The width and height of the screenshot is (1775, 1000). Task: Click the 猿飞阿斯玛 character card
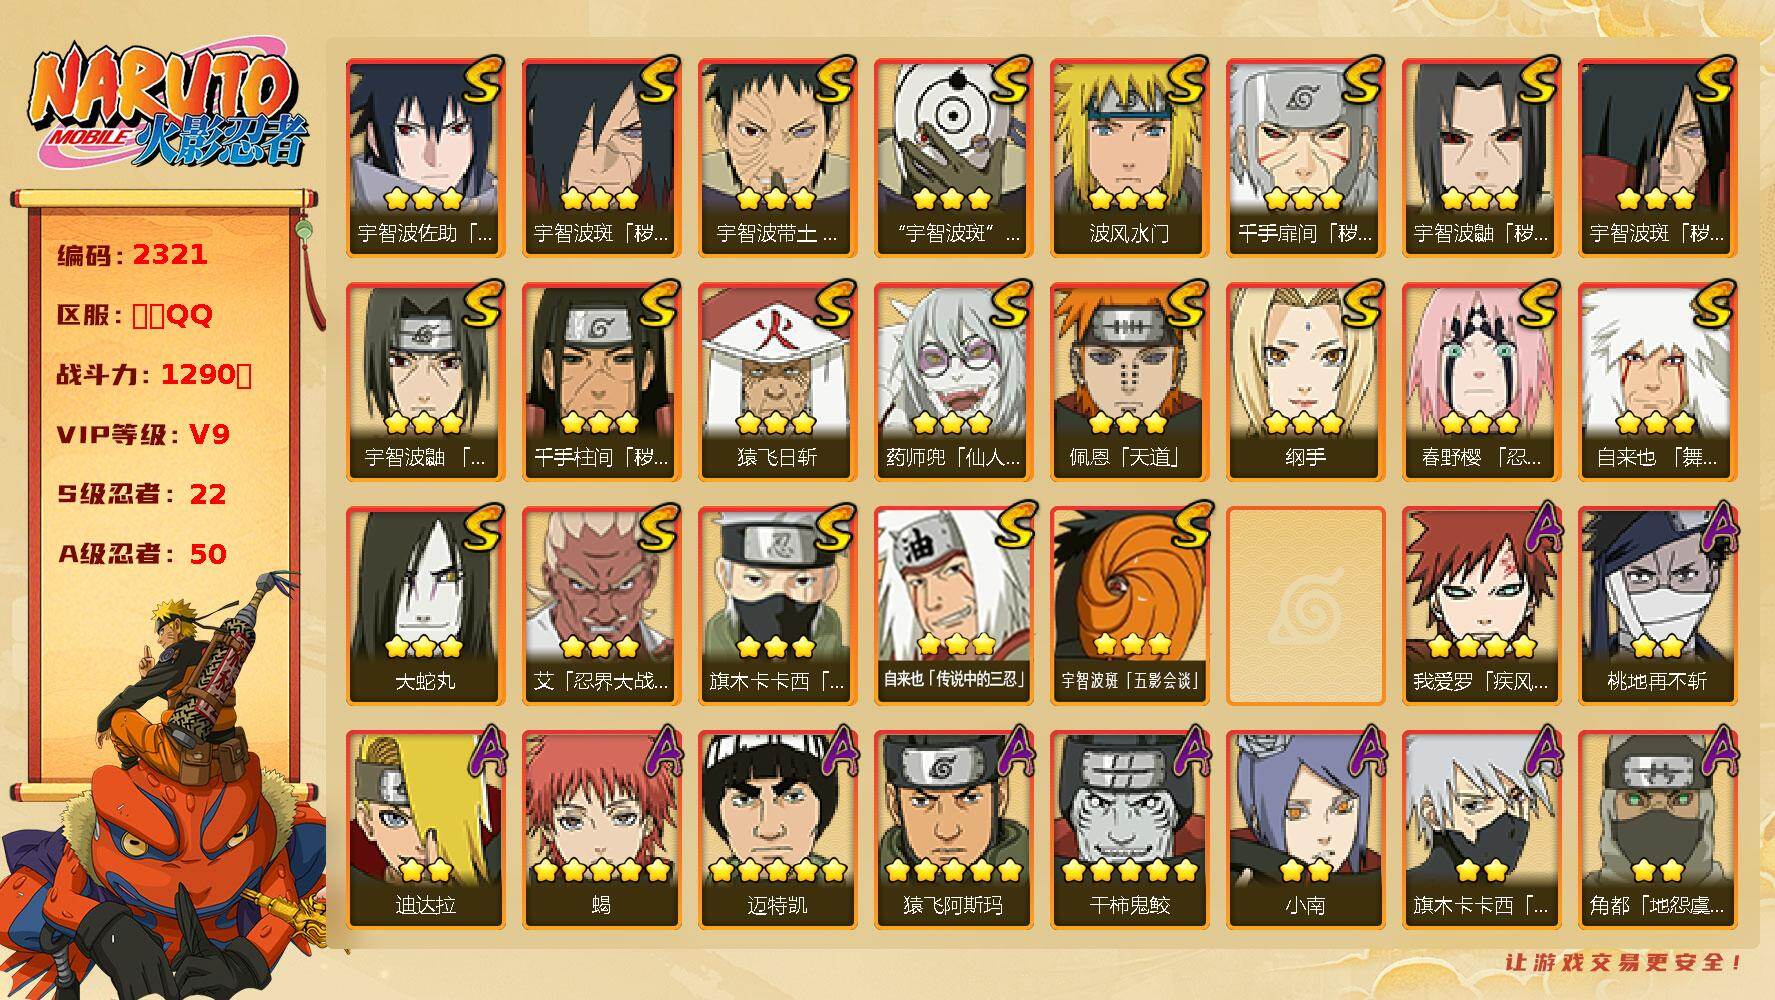coord(953,830)
